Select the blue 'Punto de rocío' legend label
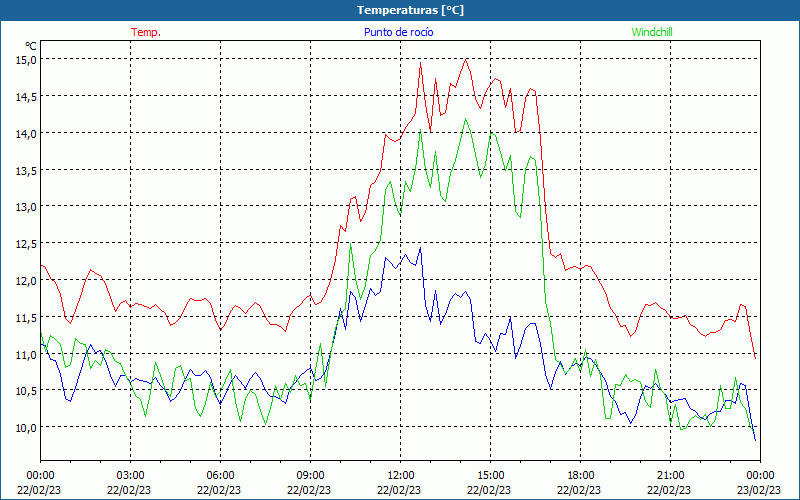This screenshot has width=800, height=500. coord(398,32)
